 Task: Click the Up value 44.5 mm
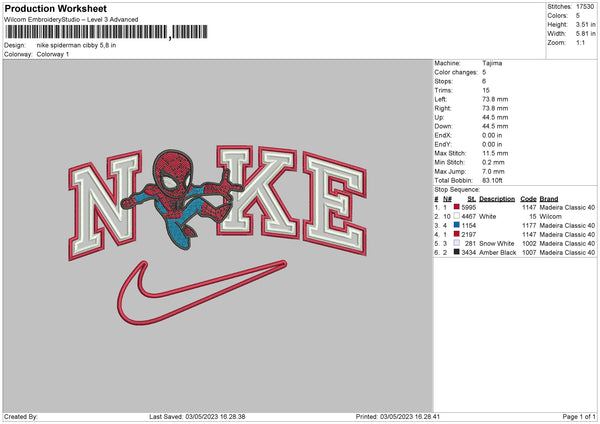(x=495, y=117)
